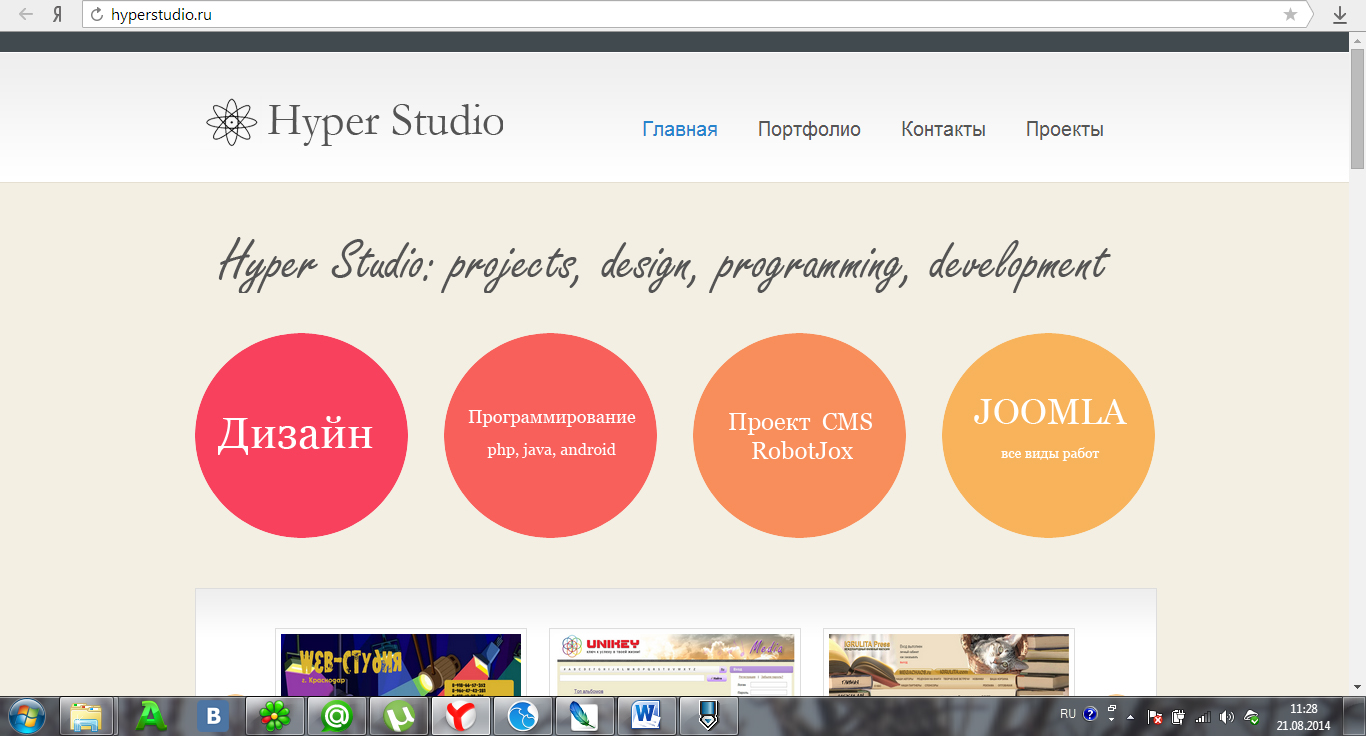Viewport: 1366px width, 736px height.
Task: Select the orange JOOMLA circle
Action: 1048,435
